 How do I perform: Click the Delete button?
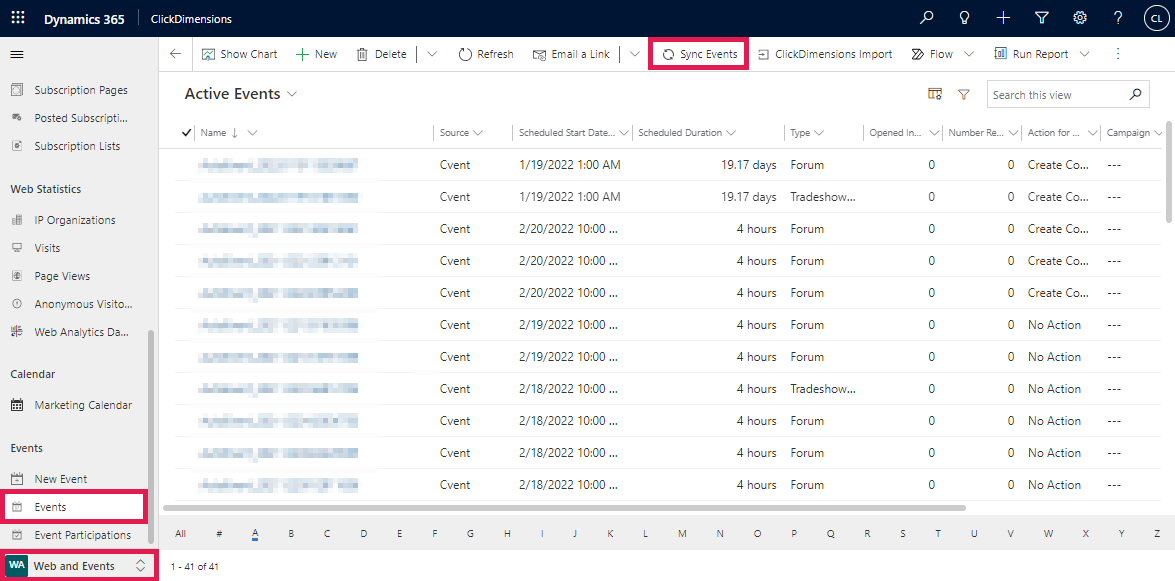point(381,54)
